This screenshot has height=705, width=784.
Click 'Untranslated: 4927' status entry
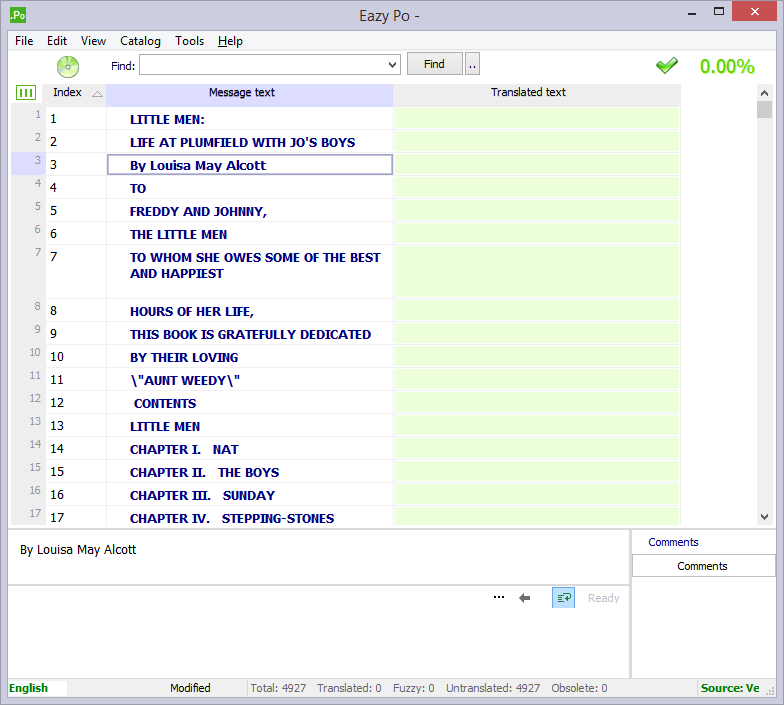tap(493, 688)
